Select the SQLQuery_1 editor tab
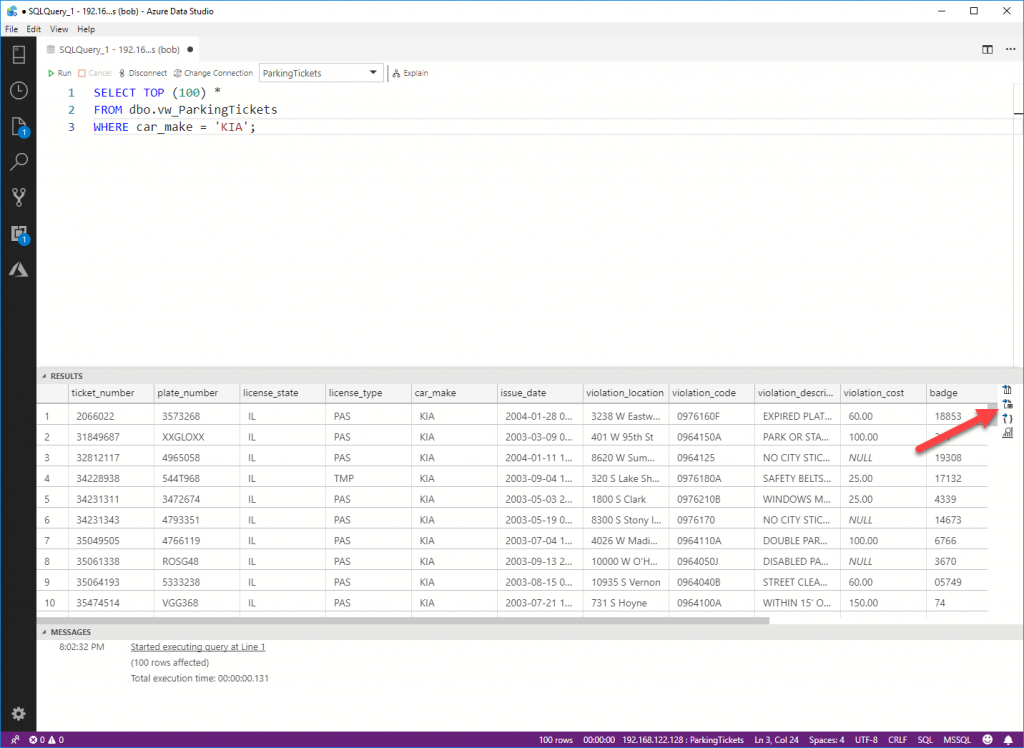The height and width of the screenshot is (748, 1024). pyautogui.click(x=118, y=50)
